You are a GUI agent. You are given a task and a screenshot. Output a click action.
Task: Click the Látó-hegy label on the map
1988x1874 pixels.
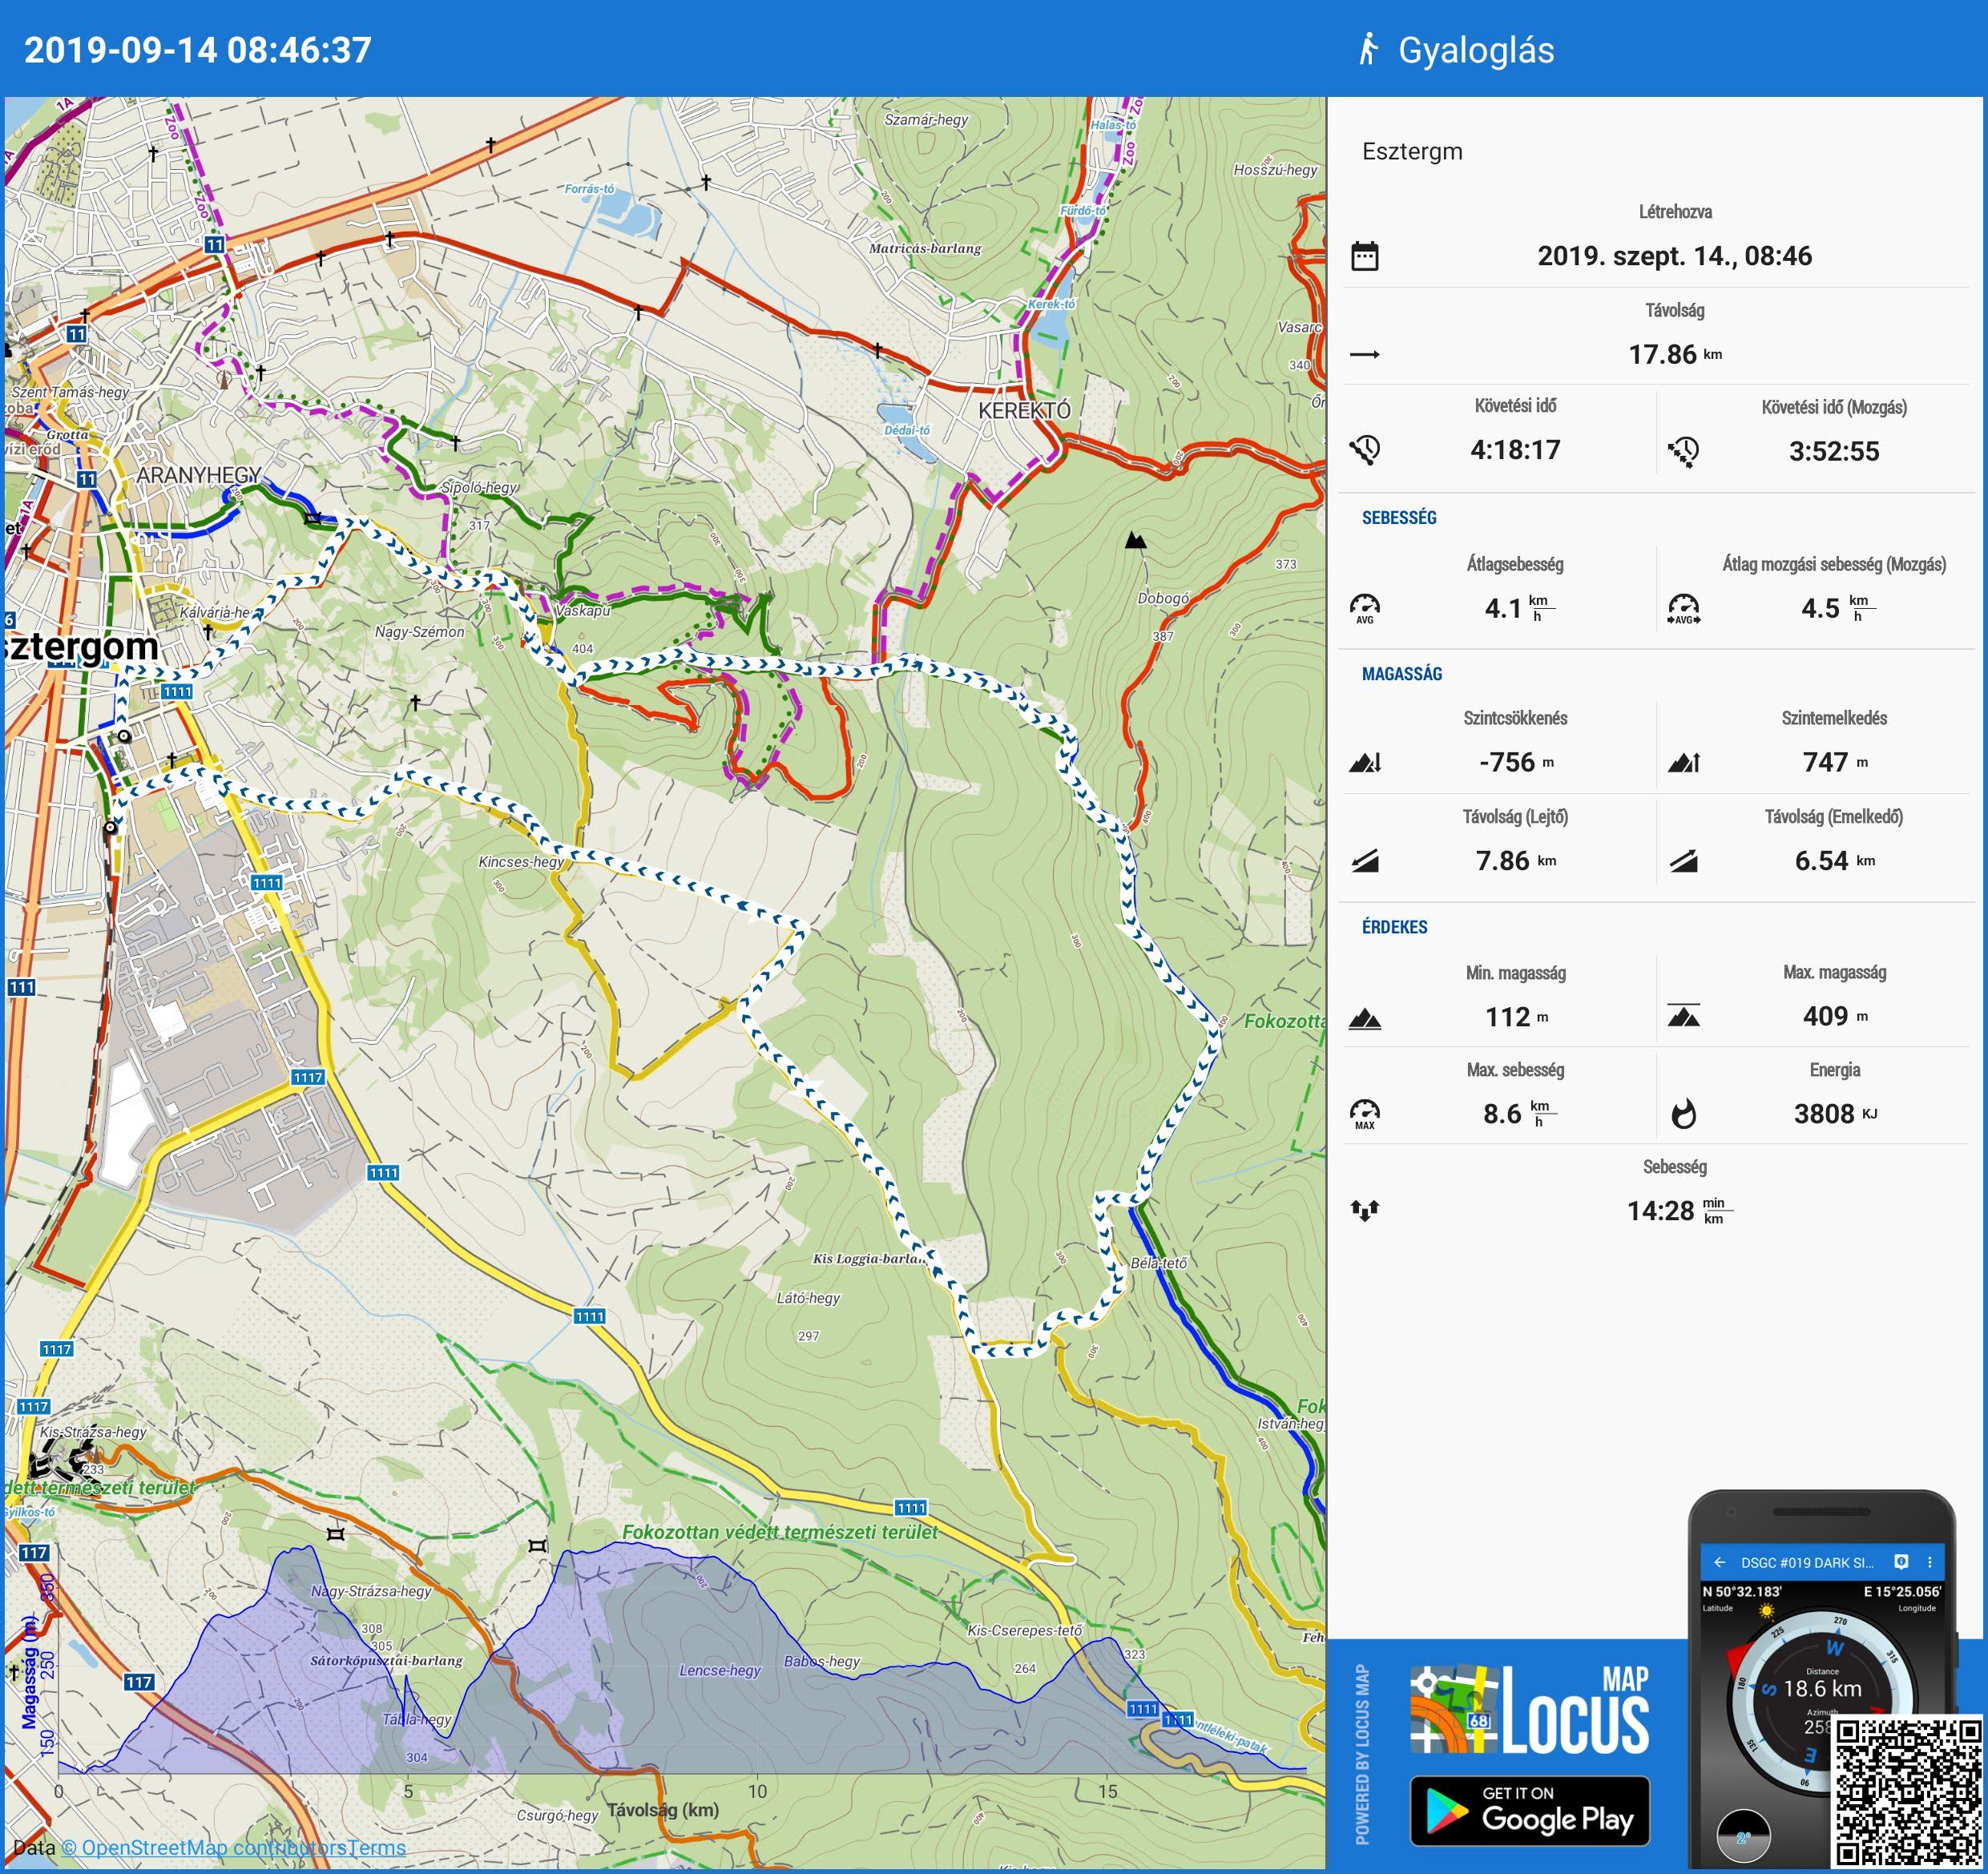pos(808,1298)
